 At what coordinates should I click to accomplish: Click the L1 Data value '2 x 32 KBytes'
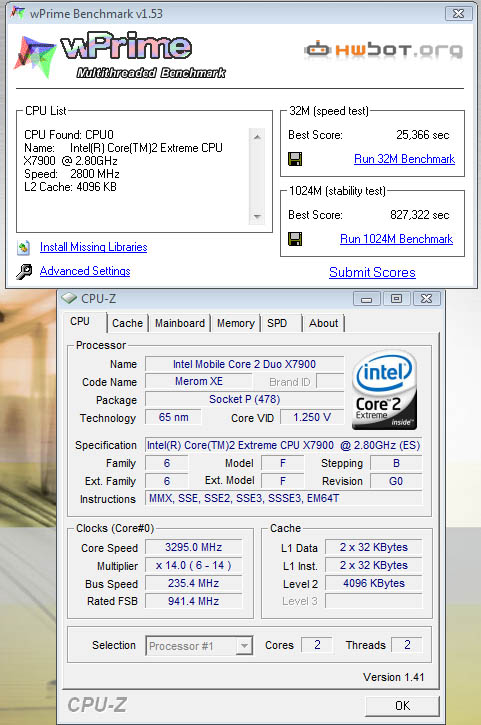point(374,547)
